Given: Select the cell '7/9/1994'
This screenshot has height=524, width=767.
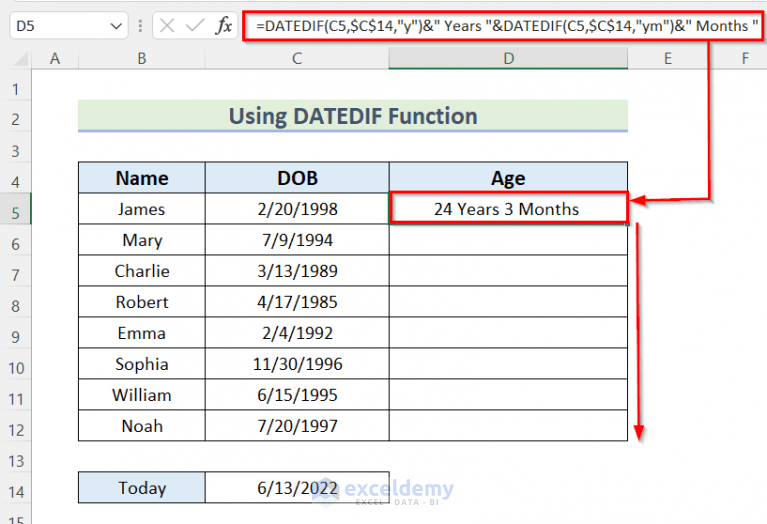Looking at the screenshot, I should [x=297, y=240].
